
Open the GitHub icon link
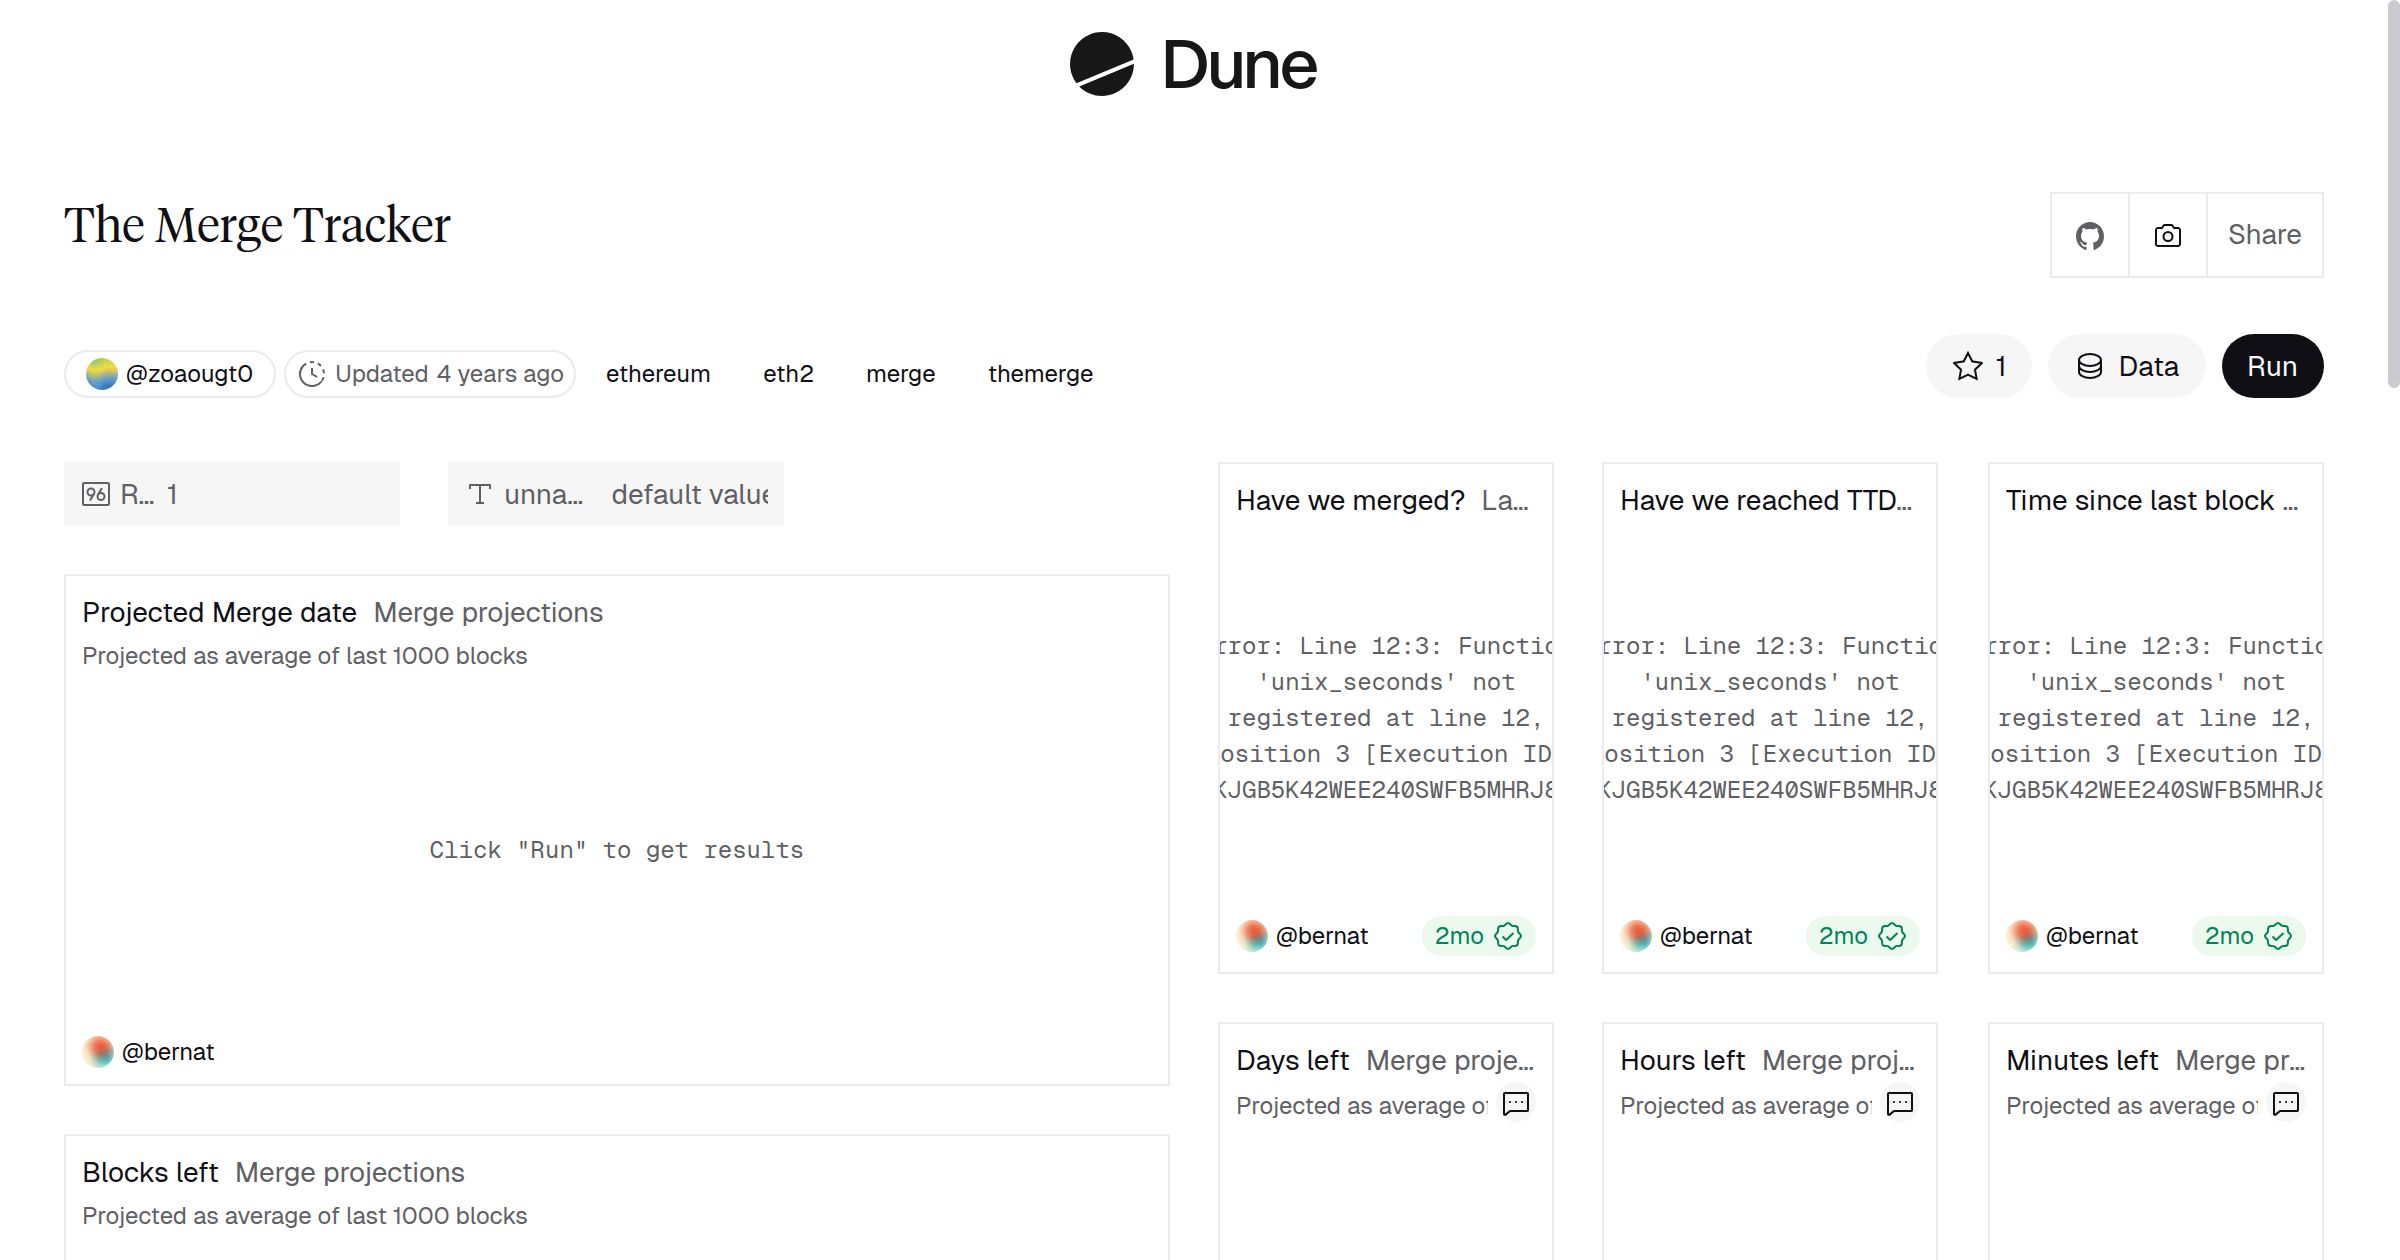2089,236
